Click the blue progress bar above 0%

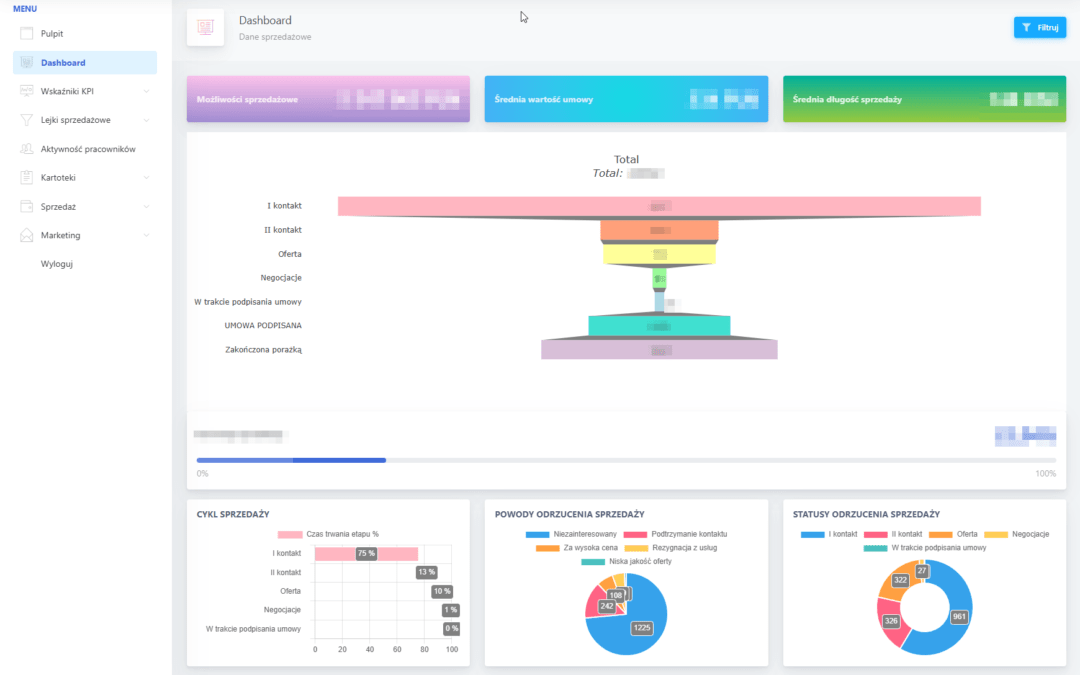point(290,460)
